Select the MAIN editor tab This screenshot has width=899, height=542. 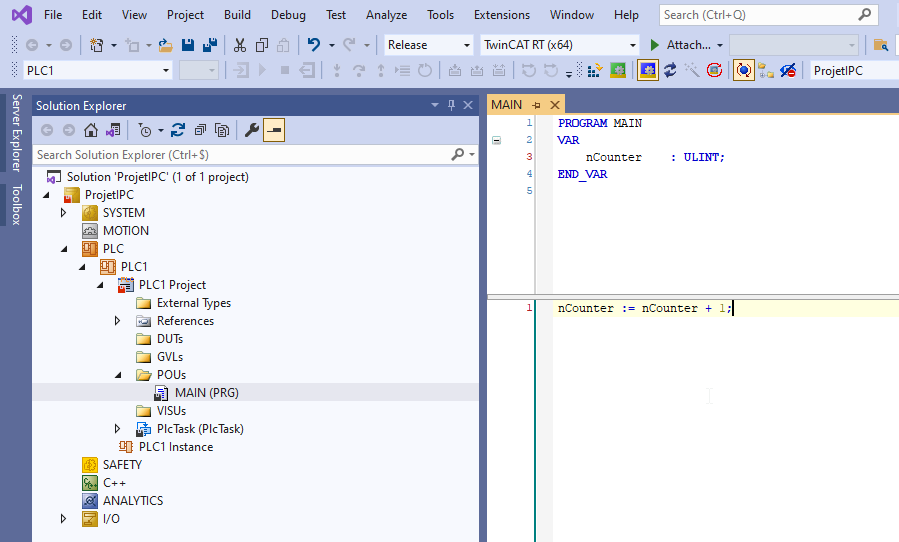point(507,105)
